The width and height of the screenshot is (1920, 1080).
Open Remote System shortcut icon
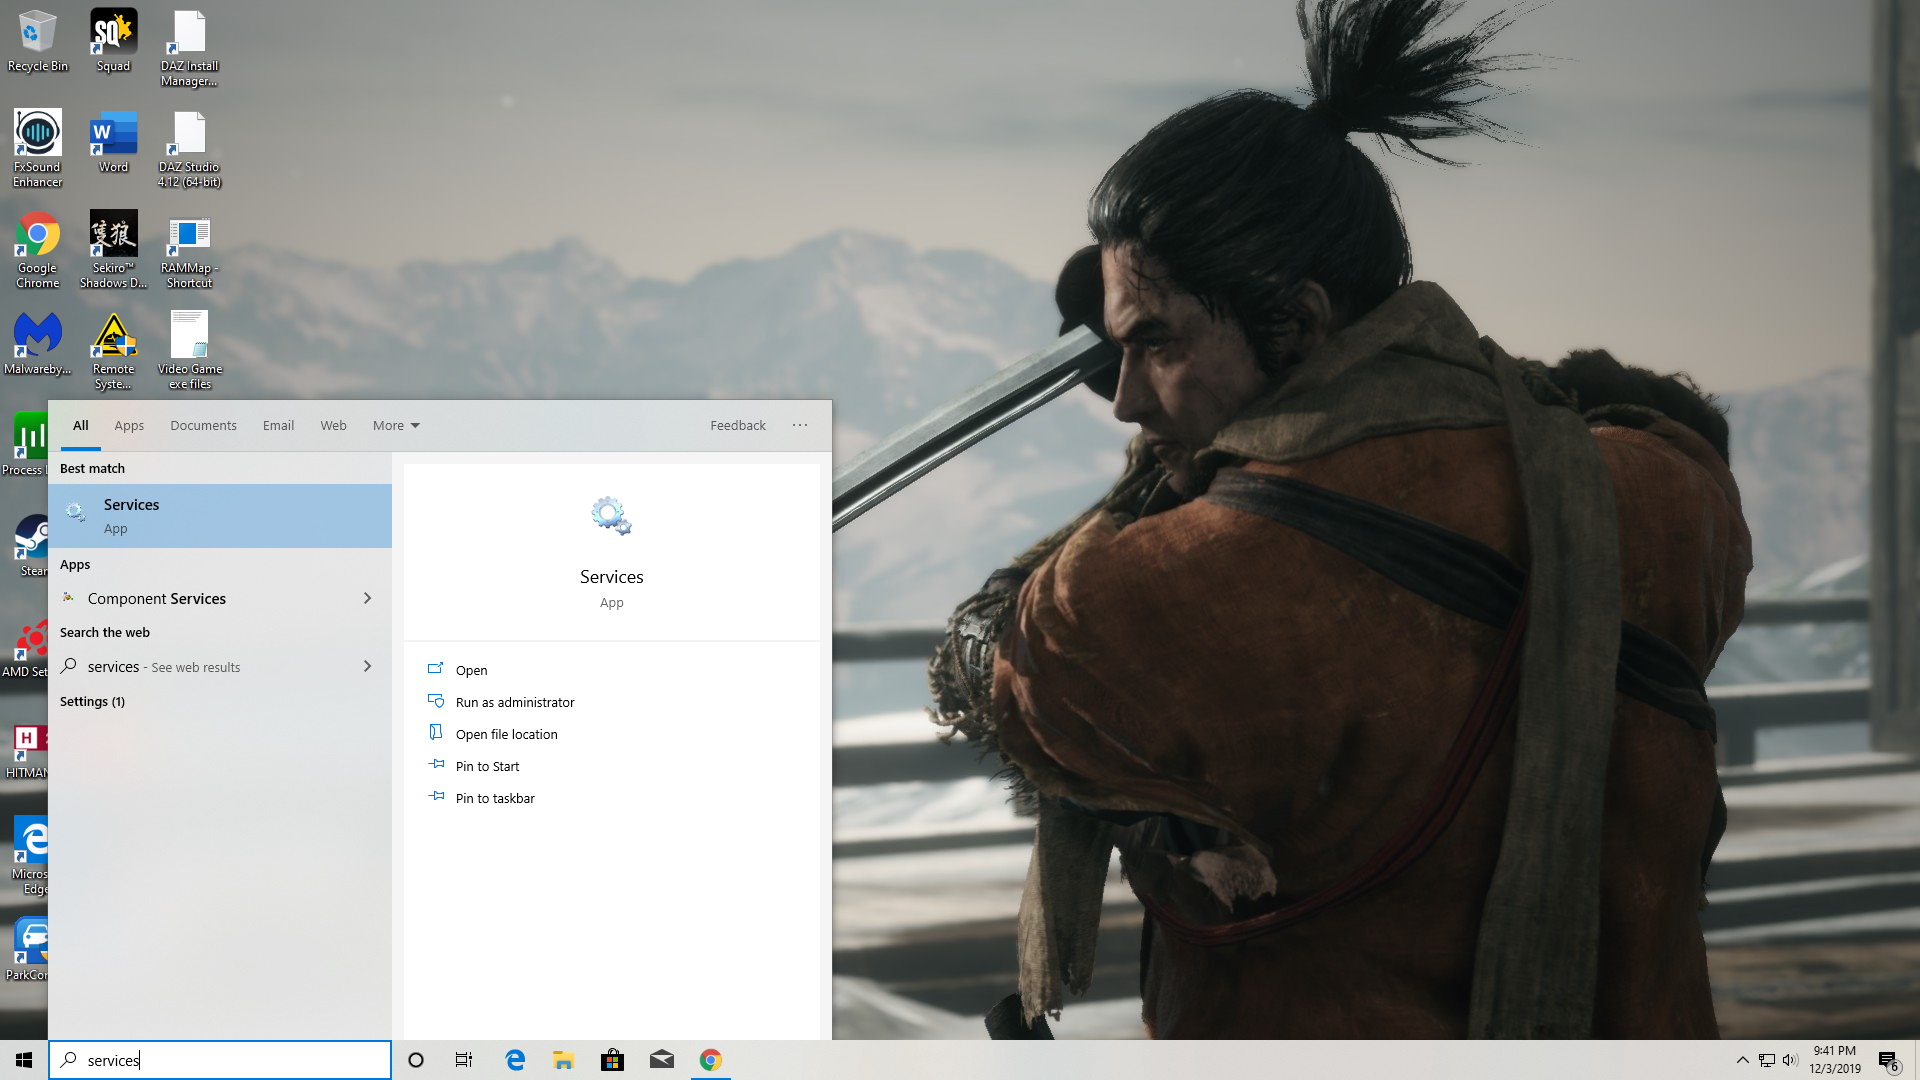pos(113,351)
